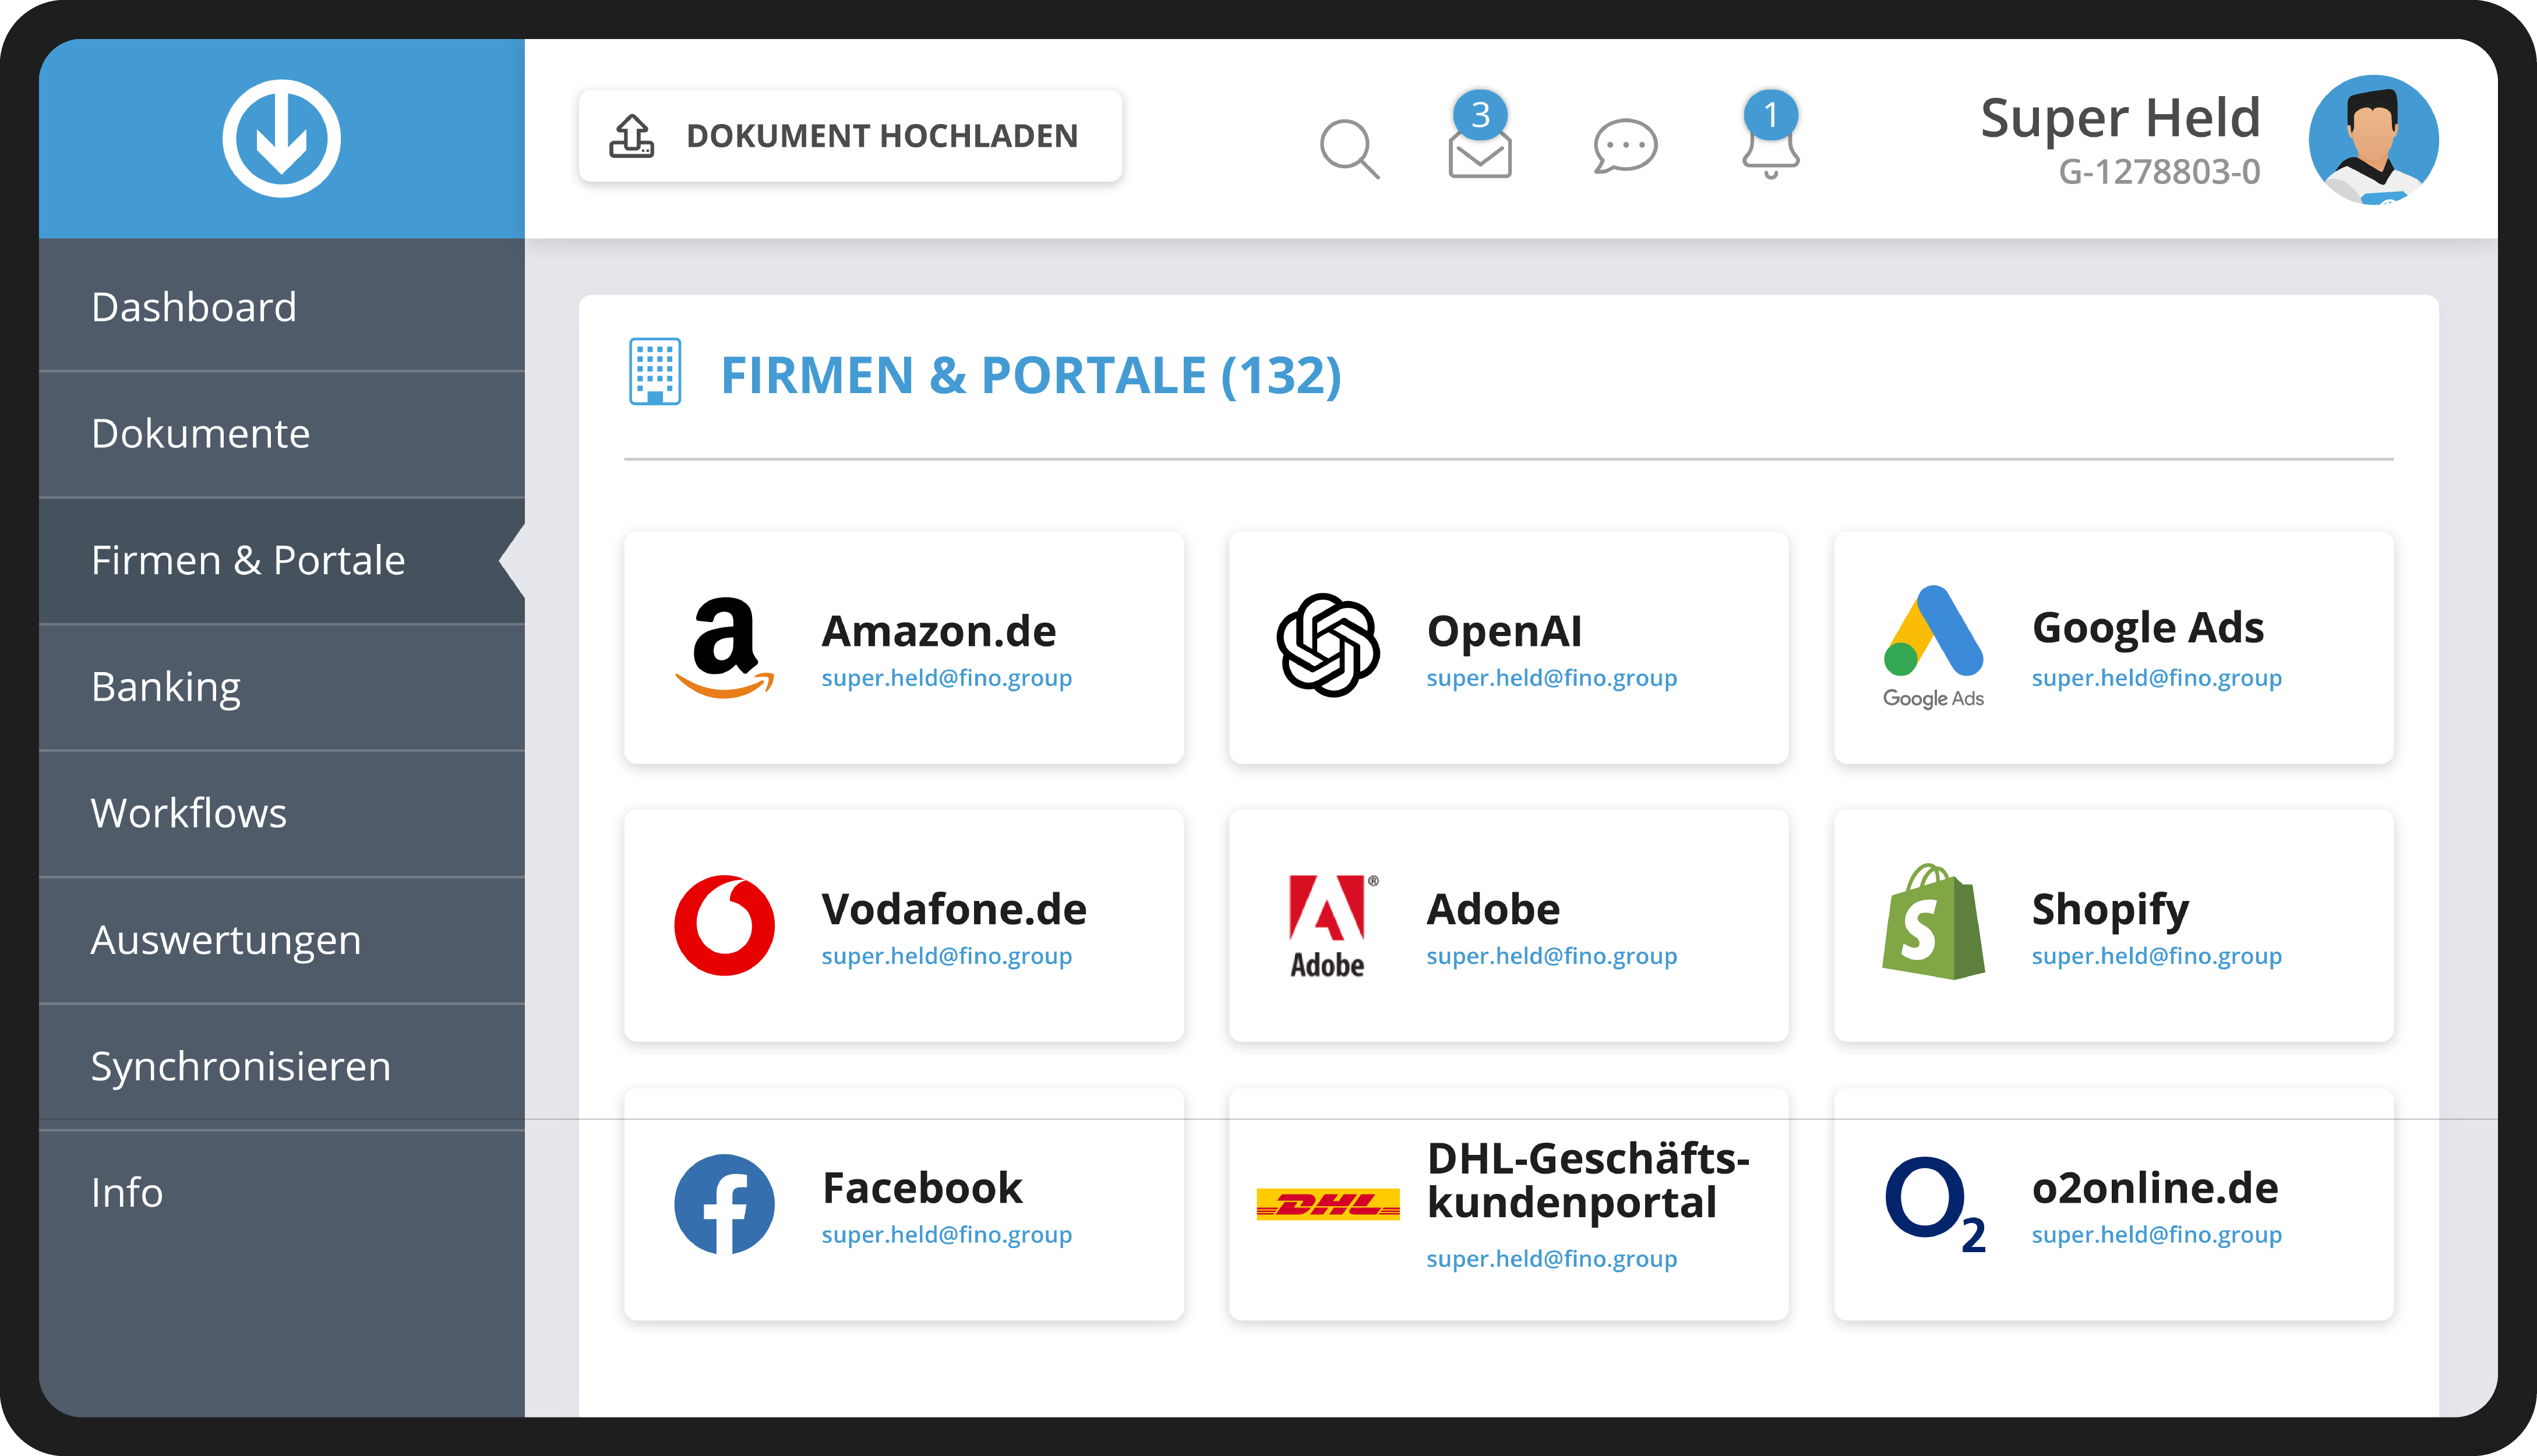This screenshot has height=1456, width=2537.
Task: Click the O2 logo icon
Action: pyautogui.click(x=1935, y=1204)
